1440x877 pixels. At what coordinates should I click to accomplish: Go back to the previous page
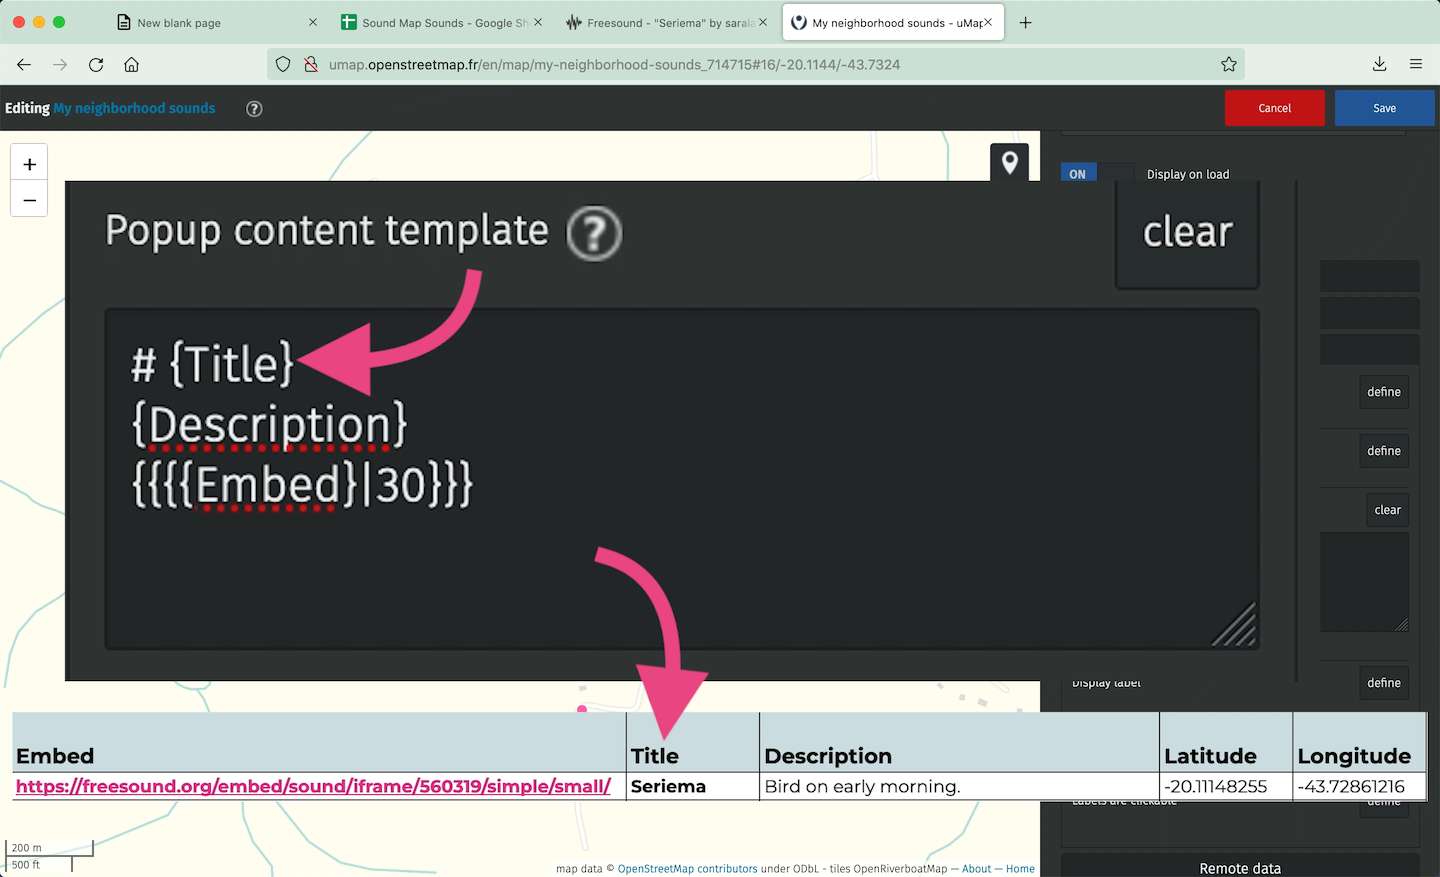24,65
